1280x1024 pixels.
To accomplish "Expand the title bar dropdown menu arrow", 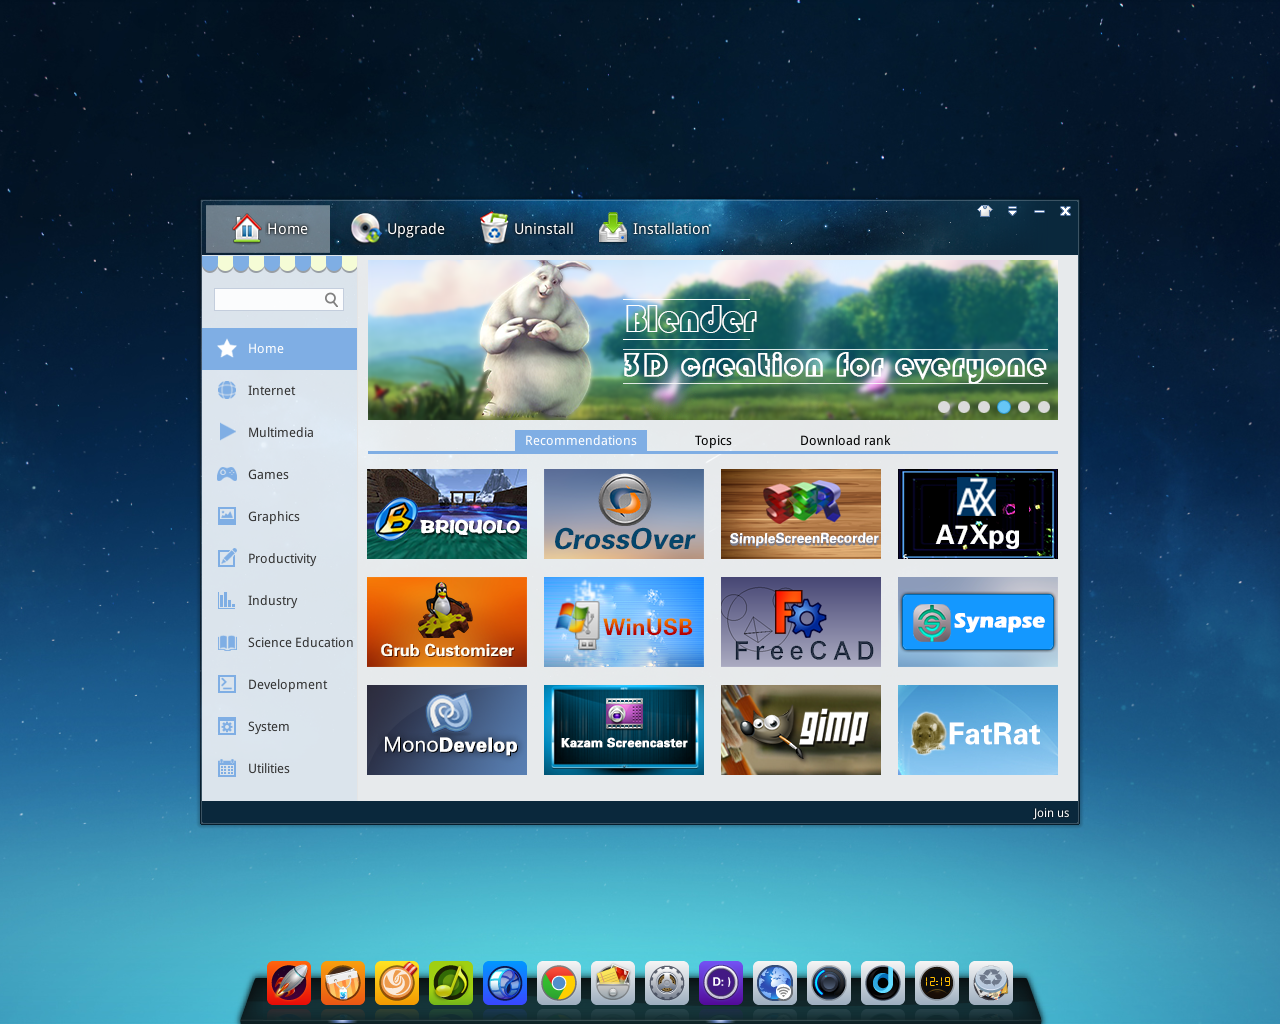I will (1012, 211).
